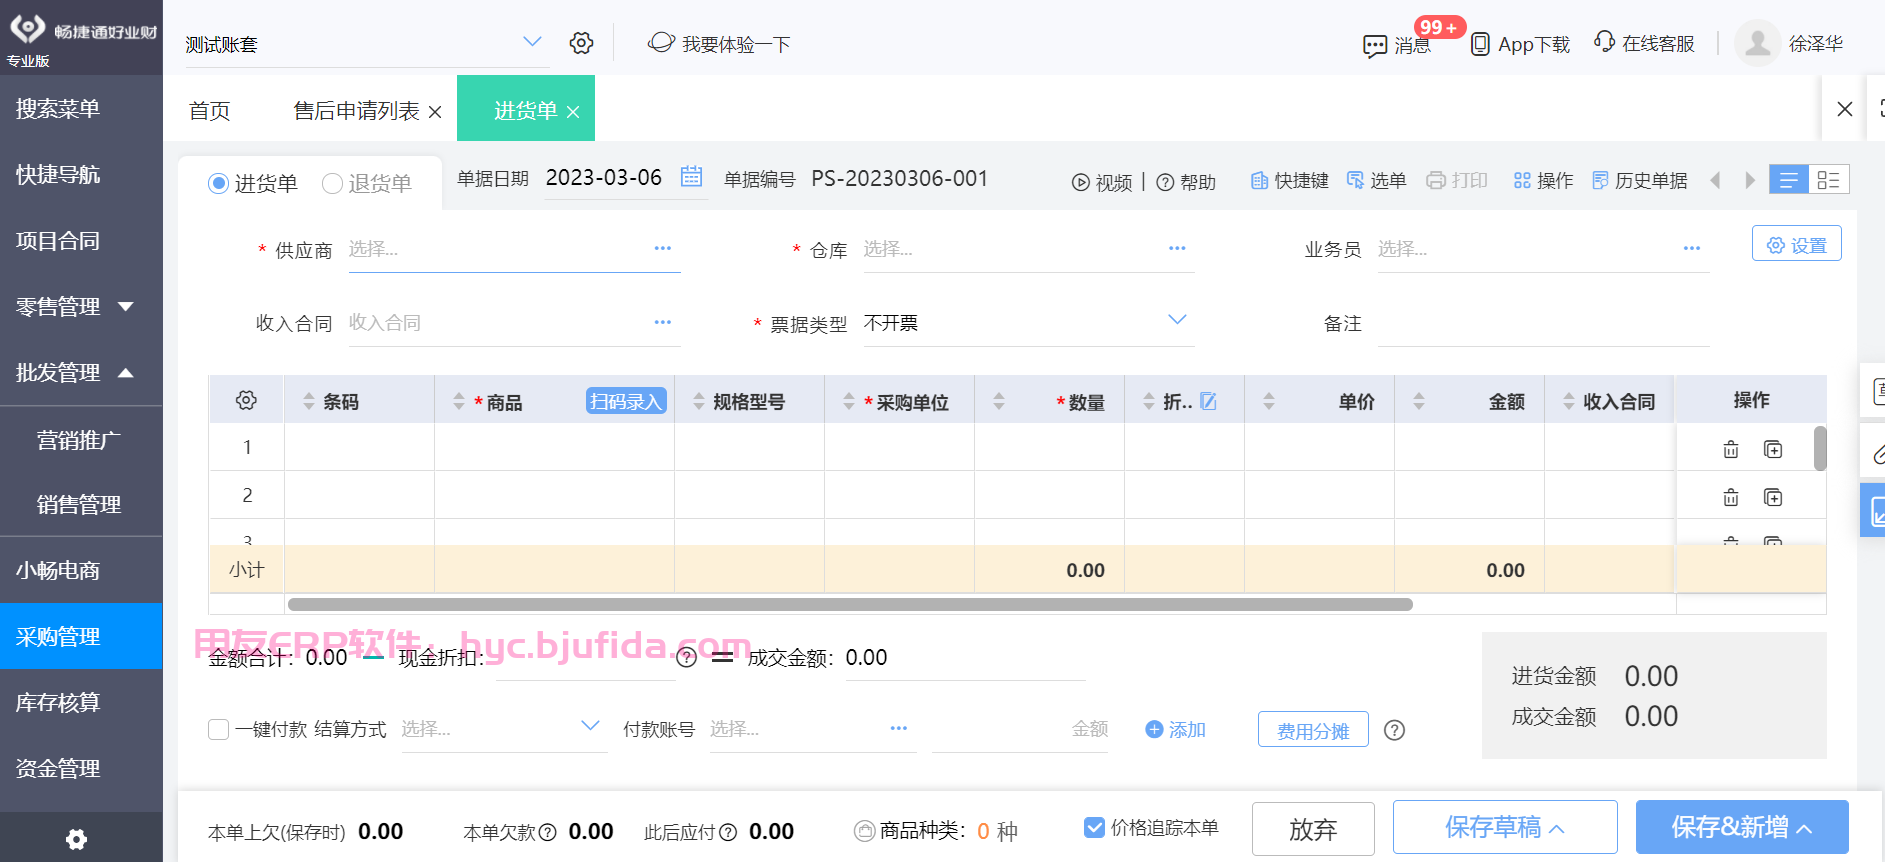Enable the 一键付款 checkbox
Viewport: 1885px width, 862px height.
pos(218,729)
